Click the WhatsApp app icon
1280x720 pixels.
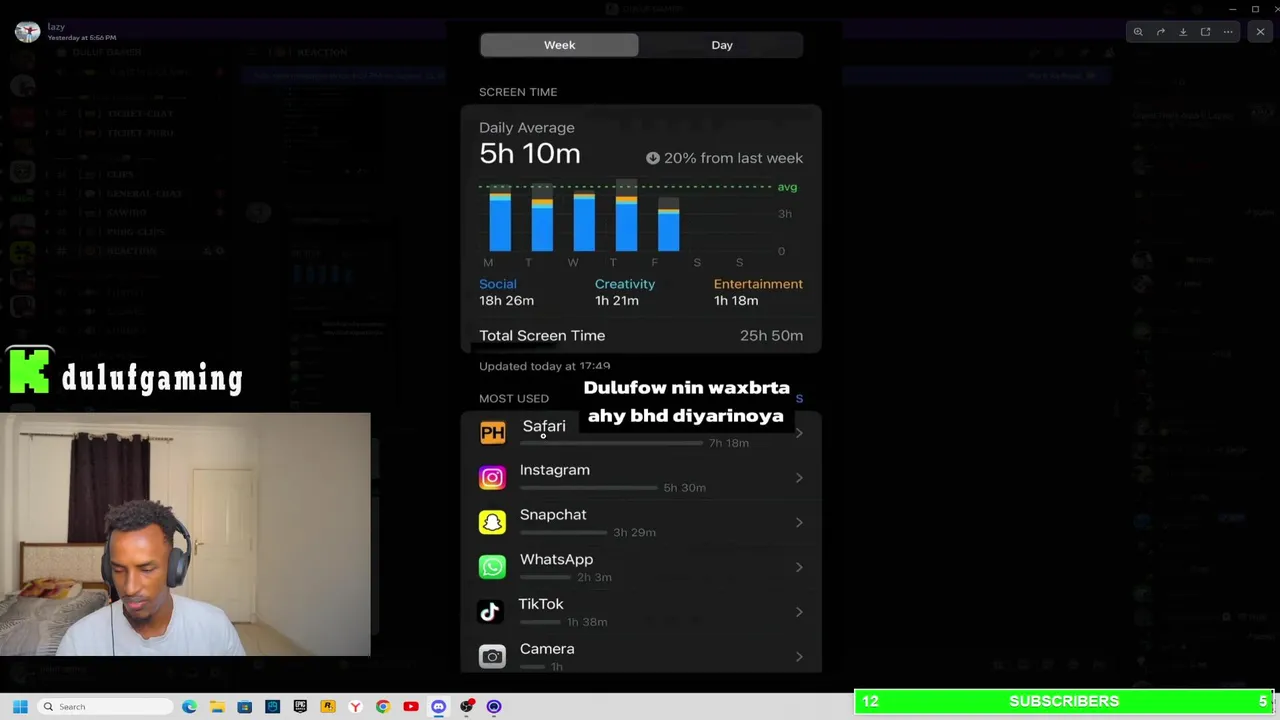point(492,567)
